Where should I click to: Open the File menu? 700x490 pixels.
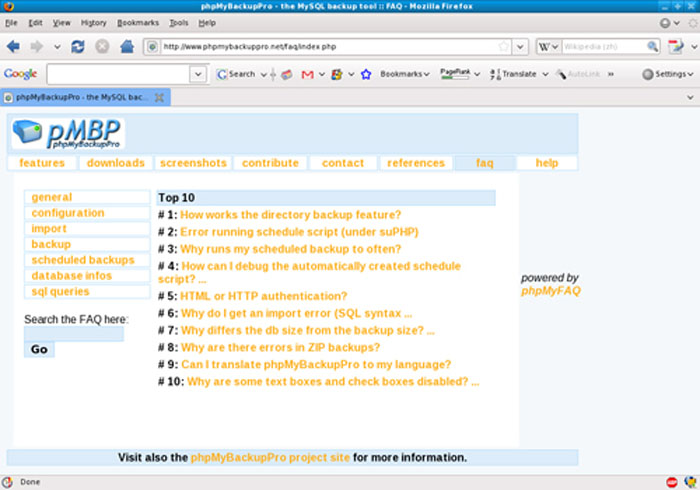11,23
